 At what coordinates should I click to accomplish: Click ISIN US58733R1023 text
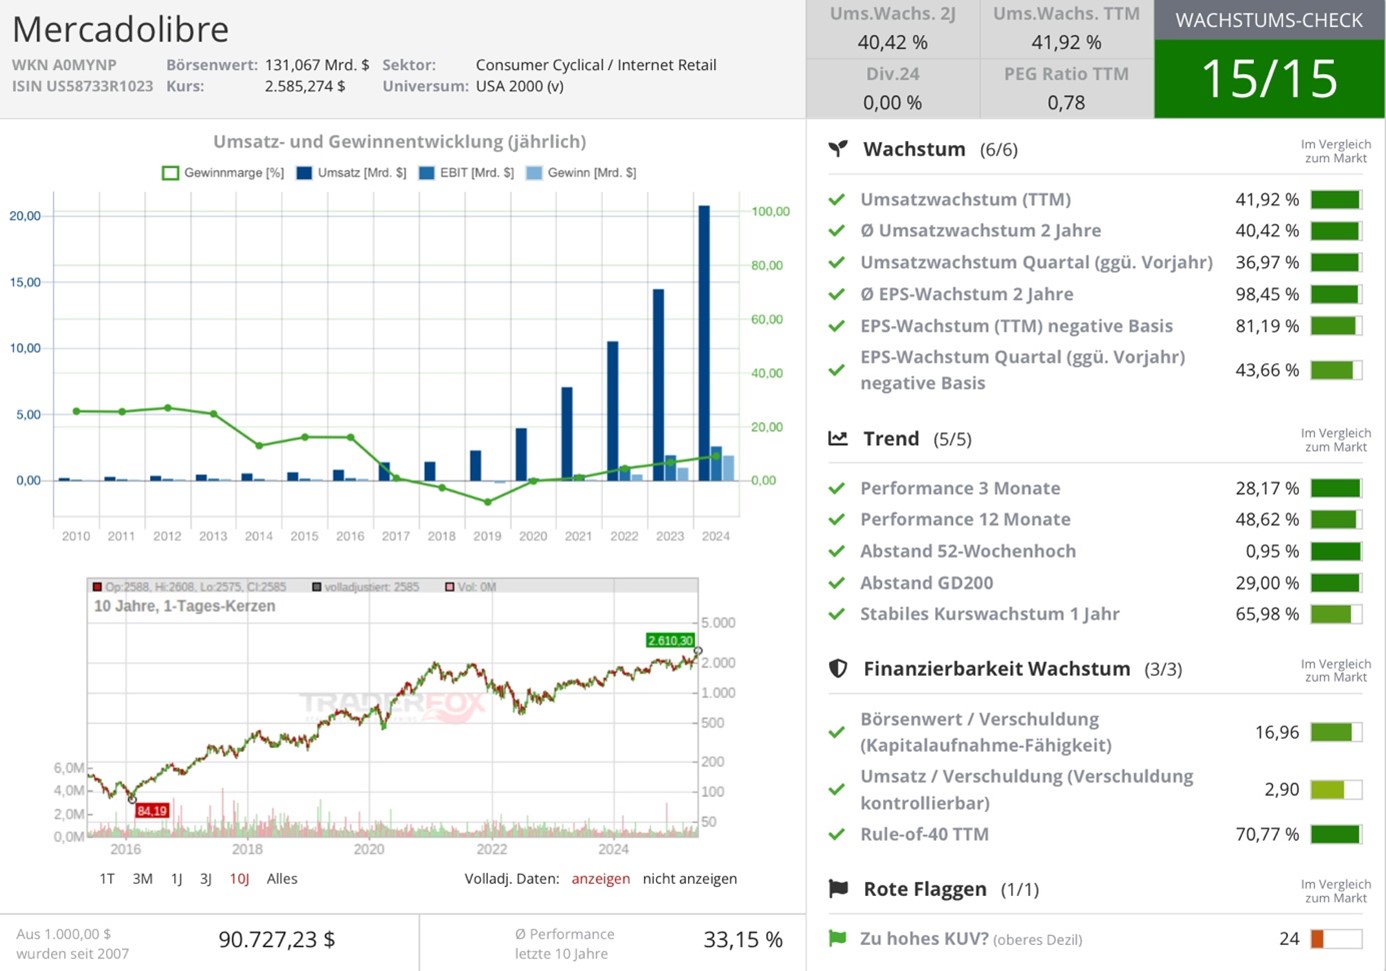point(83,86)
